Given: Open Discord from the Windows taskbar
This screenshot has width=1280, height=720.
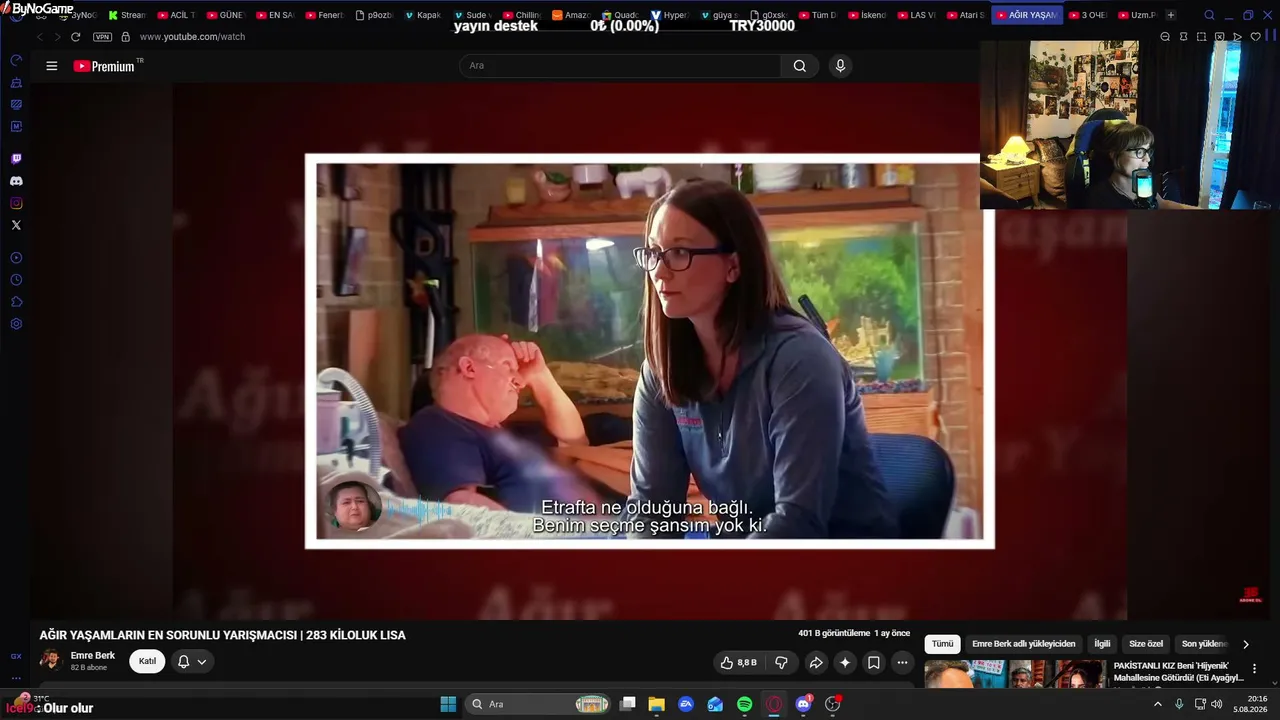Looking at the screenshot, I should [803, 704].
